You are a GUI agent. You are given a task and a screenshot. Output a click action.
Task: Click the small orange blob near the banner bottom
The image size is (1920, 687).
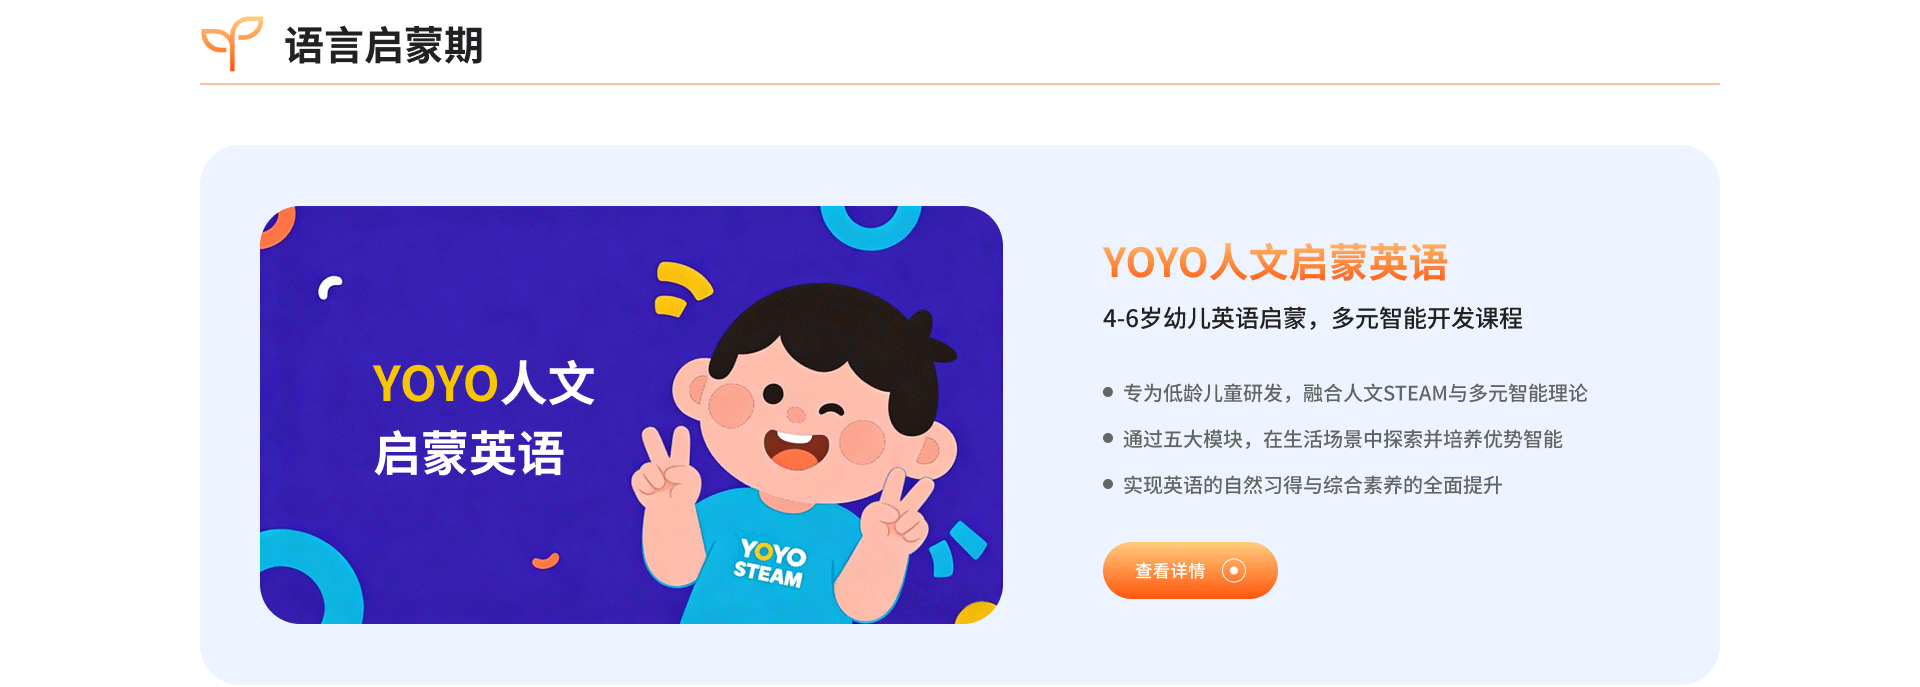[x=546, y=560]
